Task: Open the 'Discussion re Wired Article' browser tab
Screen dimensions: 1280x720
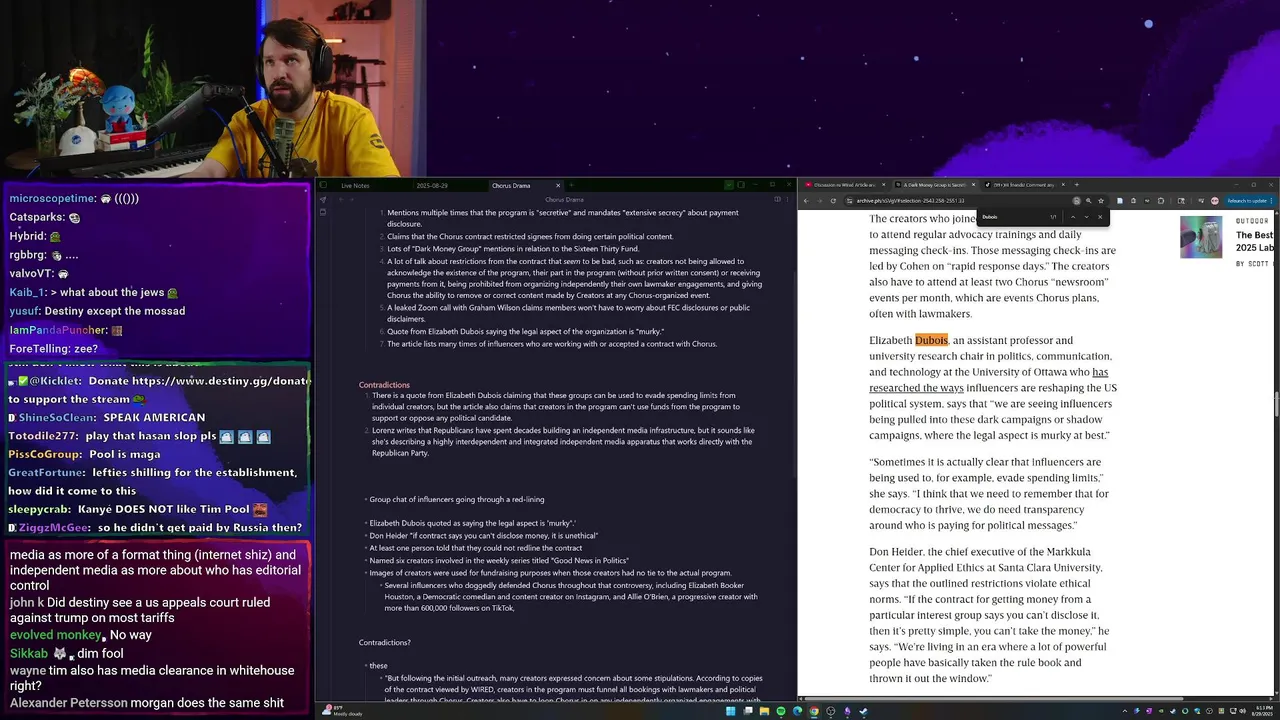Action: 845,185
